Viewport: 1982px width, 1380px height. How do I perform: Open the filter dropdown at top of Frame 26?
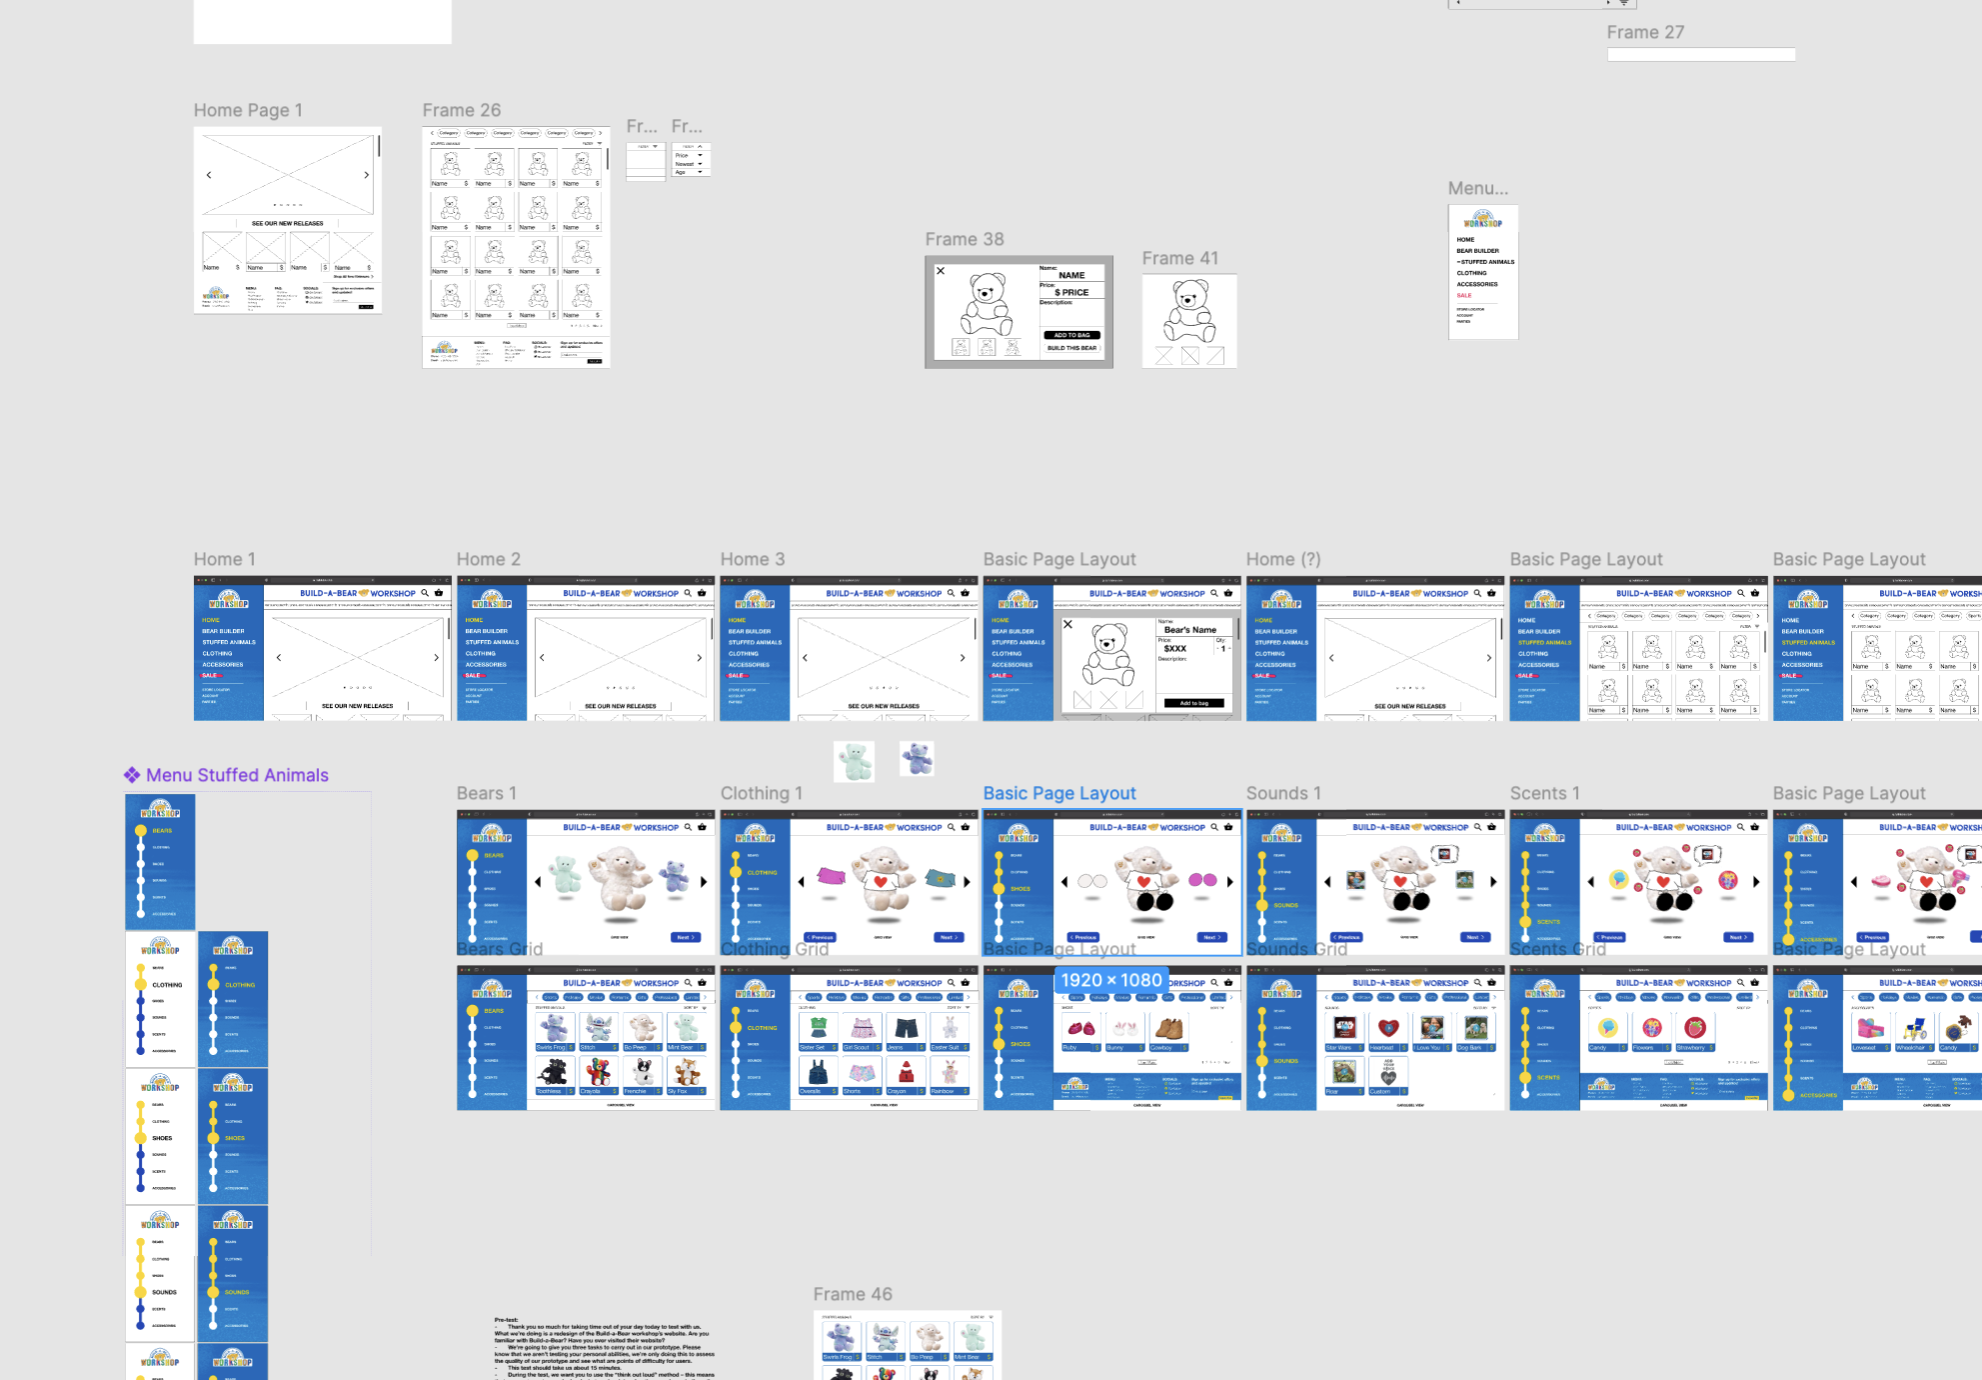click(599, 144)
